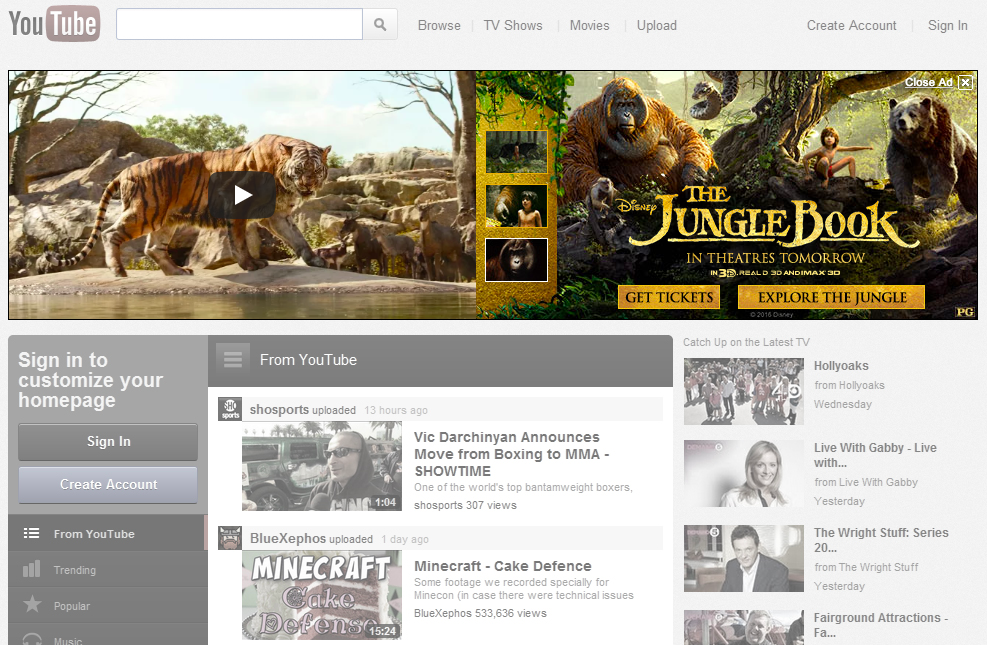The image size is (987, 653).
Task: Click Get Tickets in the ad
Action: tap(668, 297)
